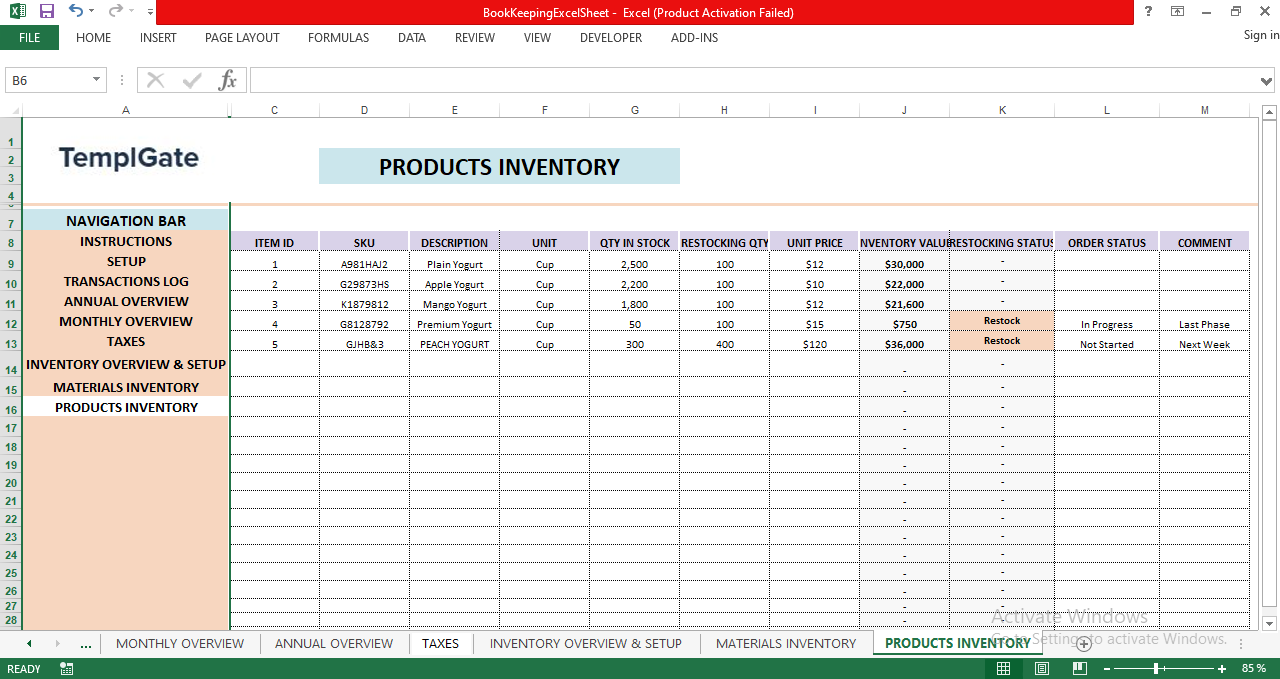The height and width of the screenshot is (679, 1280).
Task: Click the PRODUCTS INVENTORY title banner
Action: pos(499,166)
